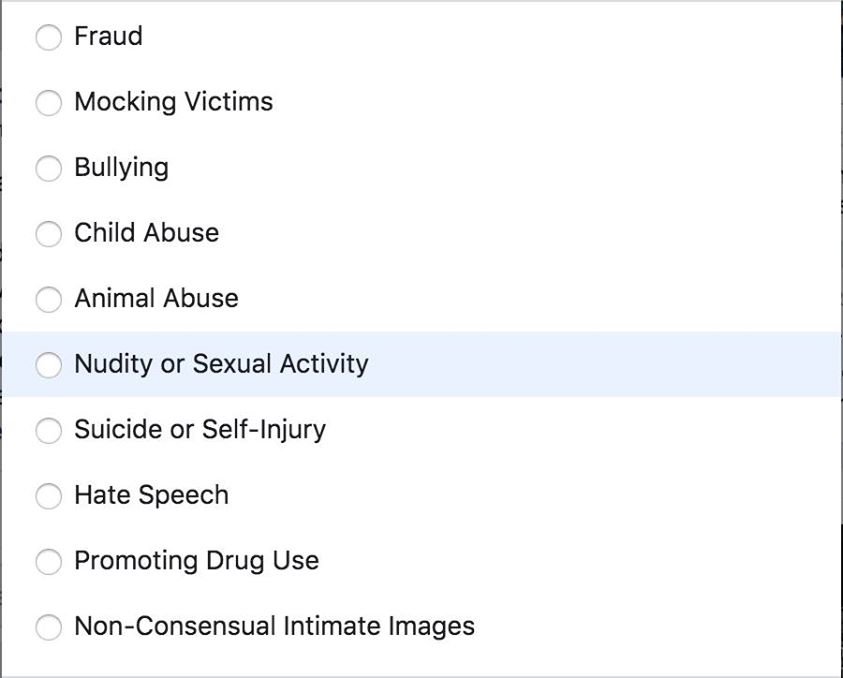Tick the Child Abuse radio circle
This screenshot has height=678, width=843.
point(48,234)
